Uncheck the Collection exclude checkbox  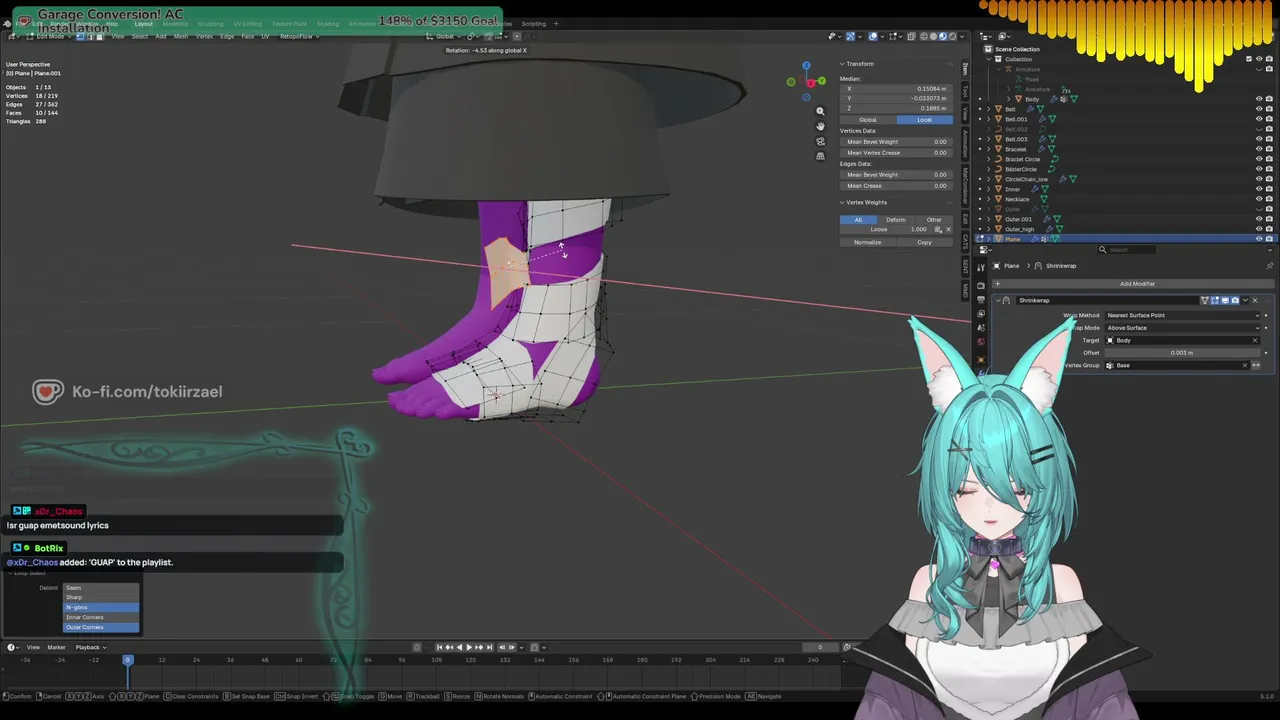click(1248, 59)
